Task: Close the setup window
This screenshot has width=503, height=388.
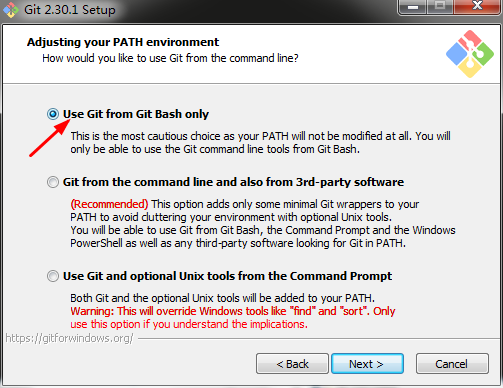Action: point(477,6)
